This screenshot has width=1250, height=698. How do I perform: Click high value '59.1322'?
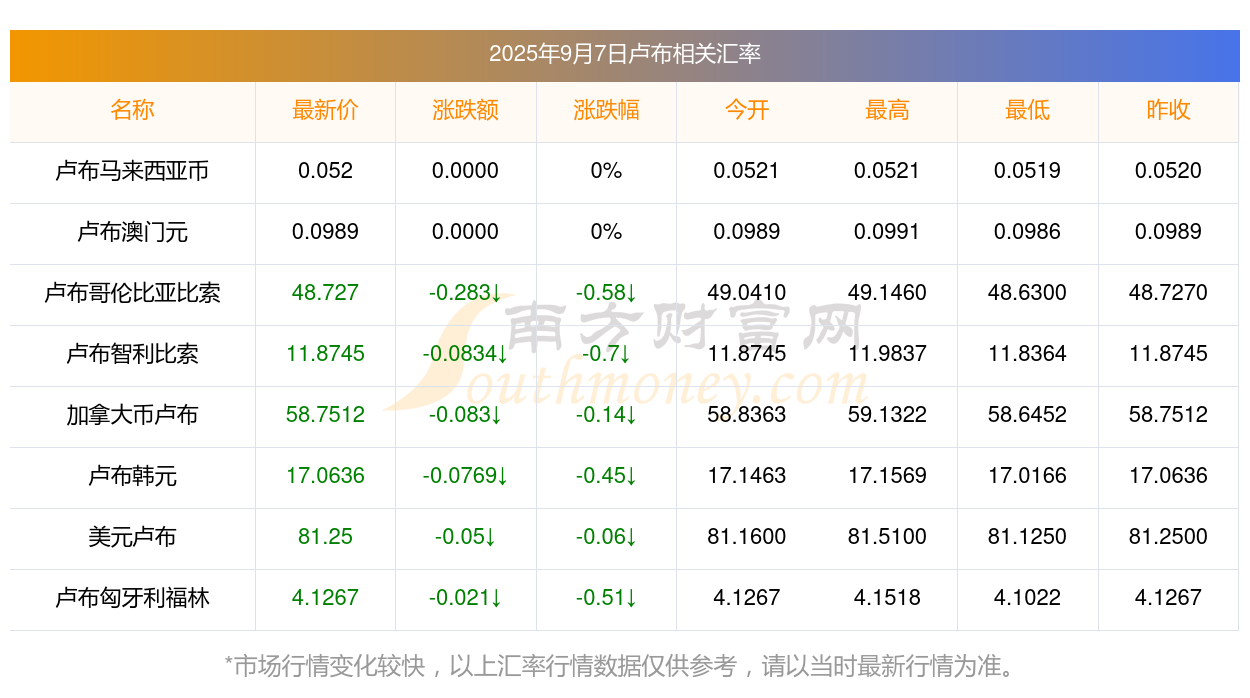887,415
